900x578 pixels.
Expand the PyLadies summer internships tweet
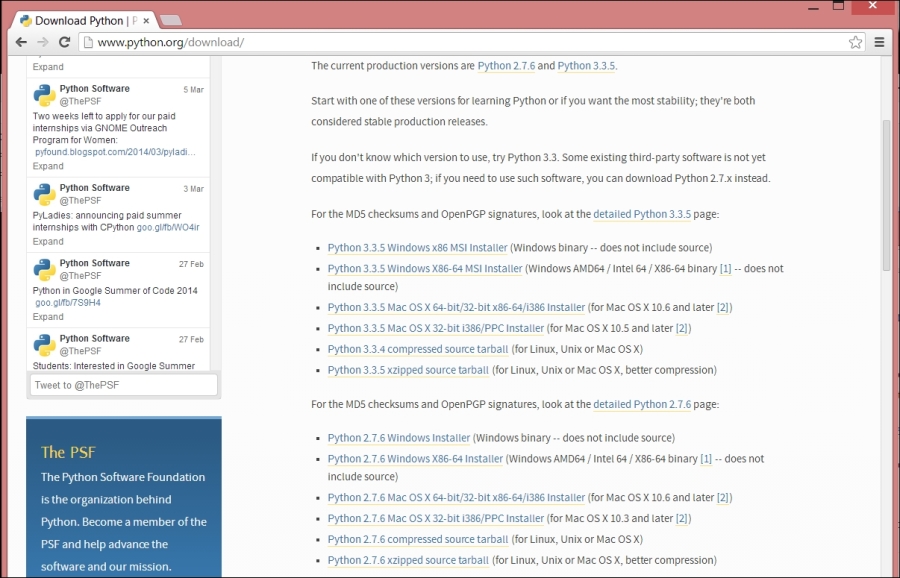coord(48,242)
